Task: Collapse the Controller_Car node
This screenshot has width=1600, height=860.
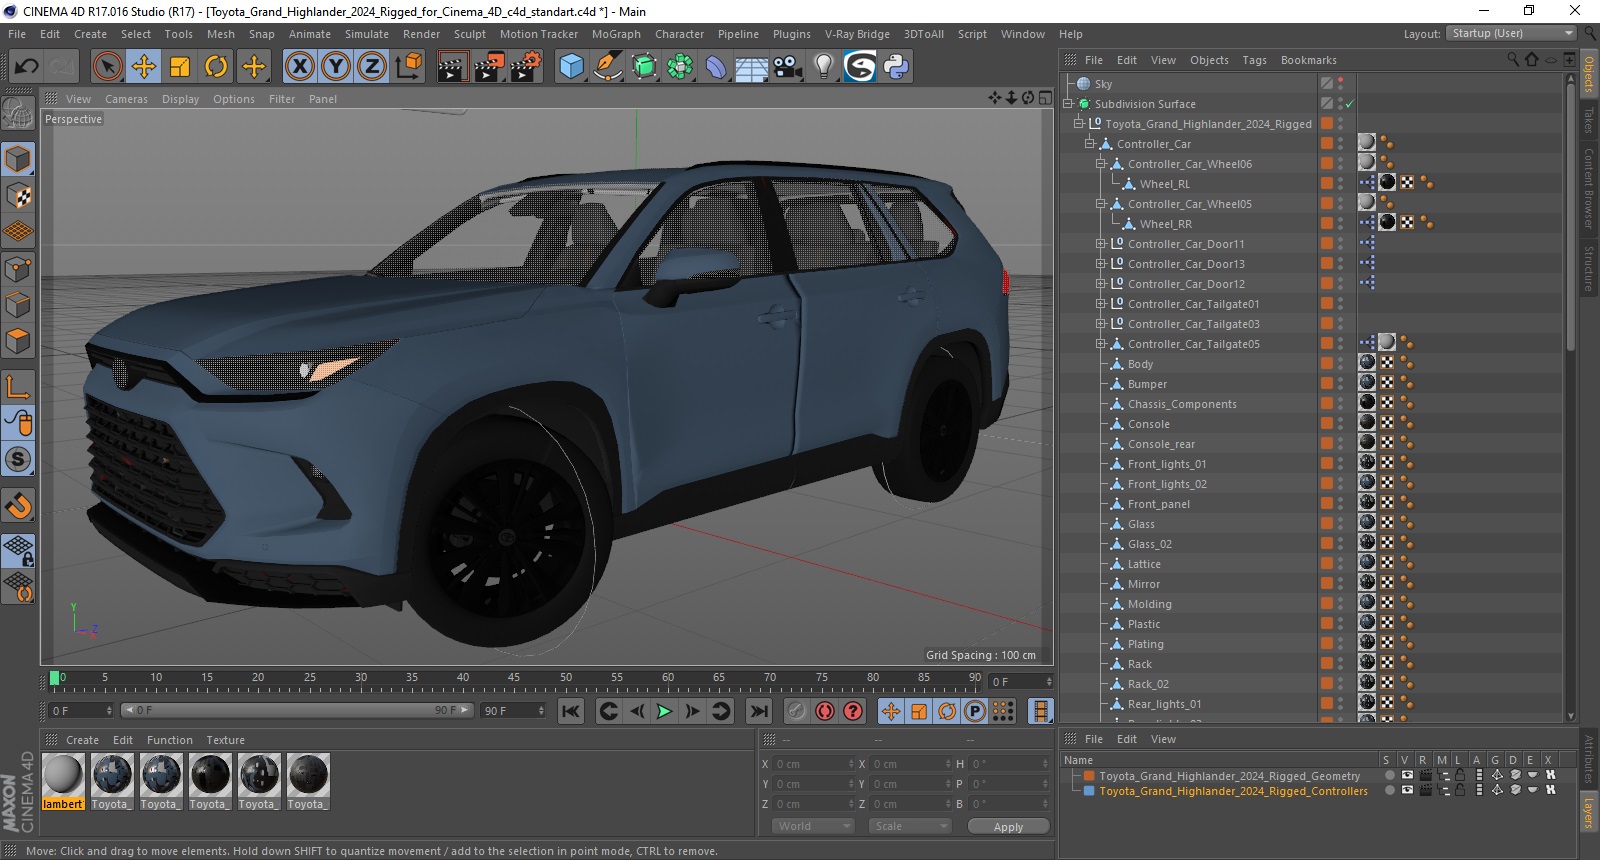Action: pyautogui.click(x=1090, y=144)
